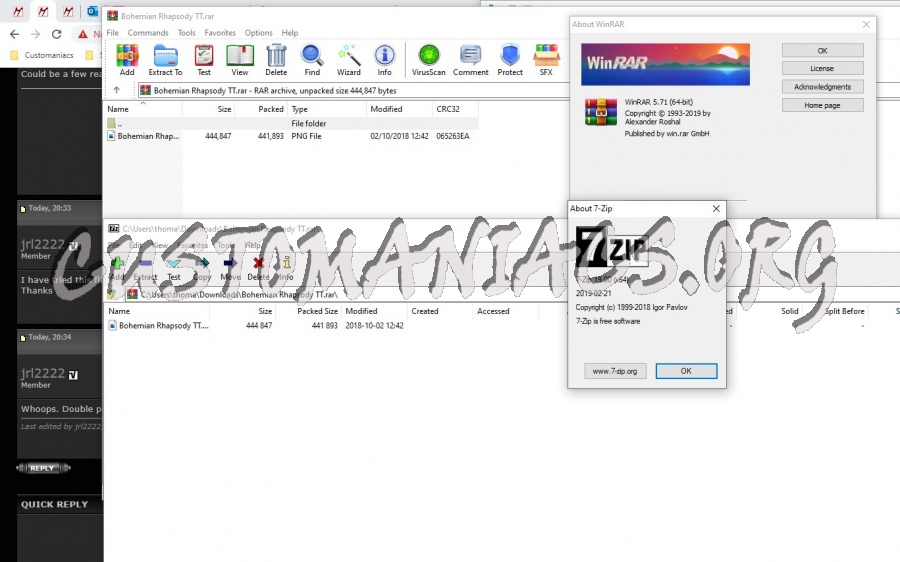Click the CRC value 065263EA in WinRAR
Screen dimensions: 900x562
point(453,136)
